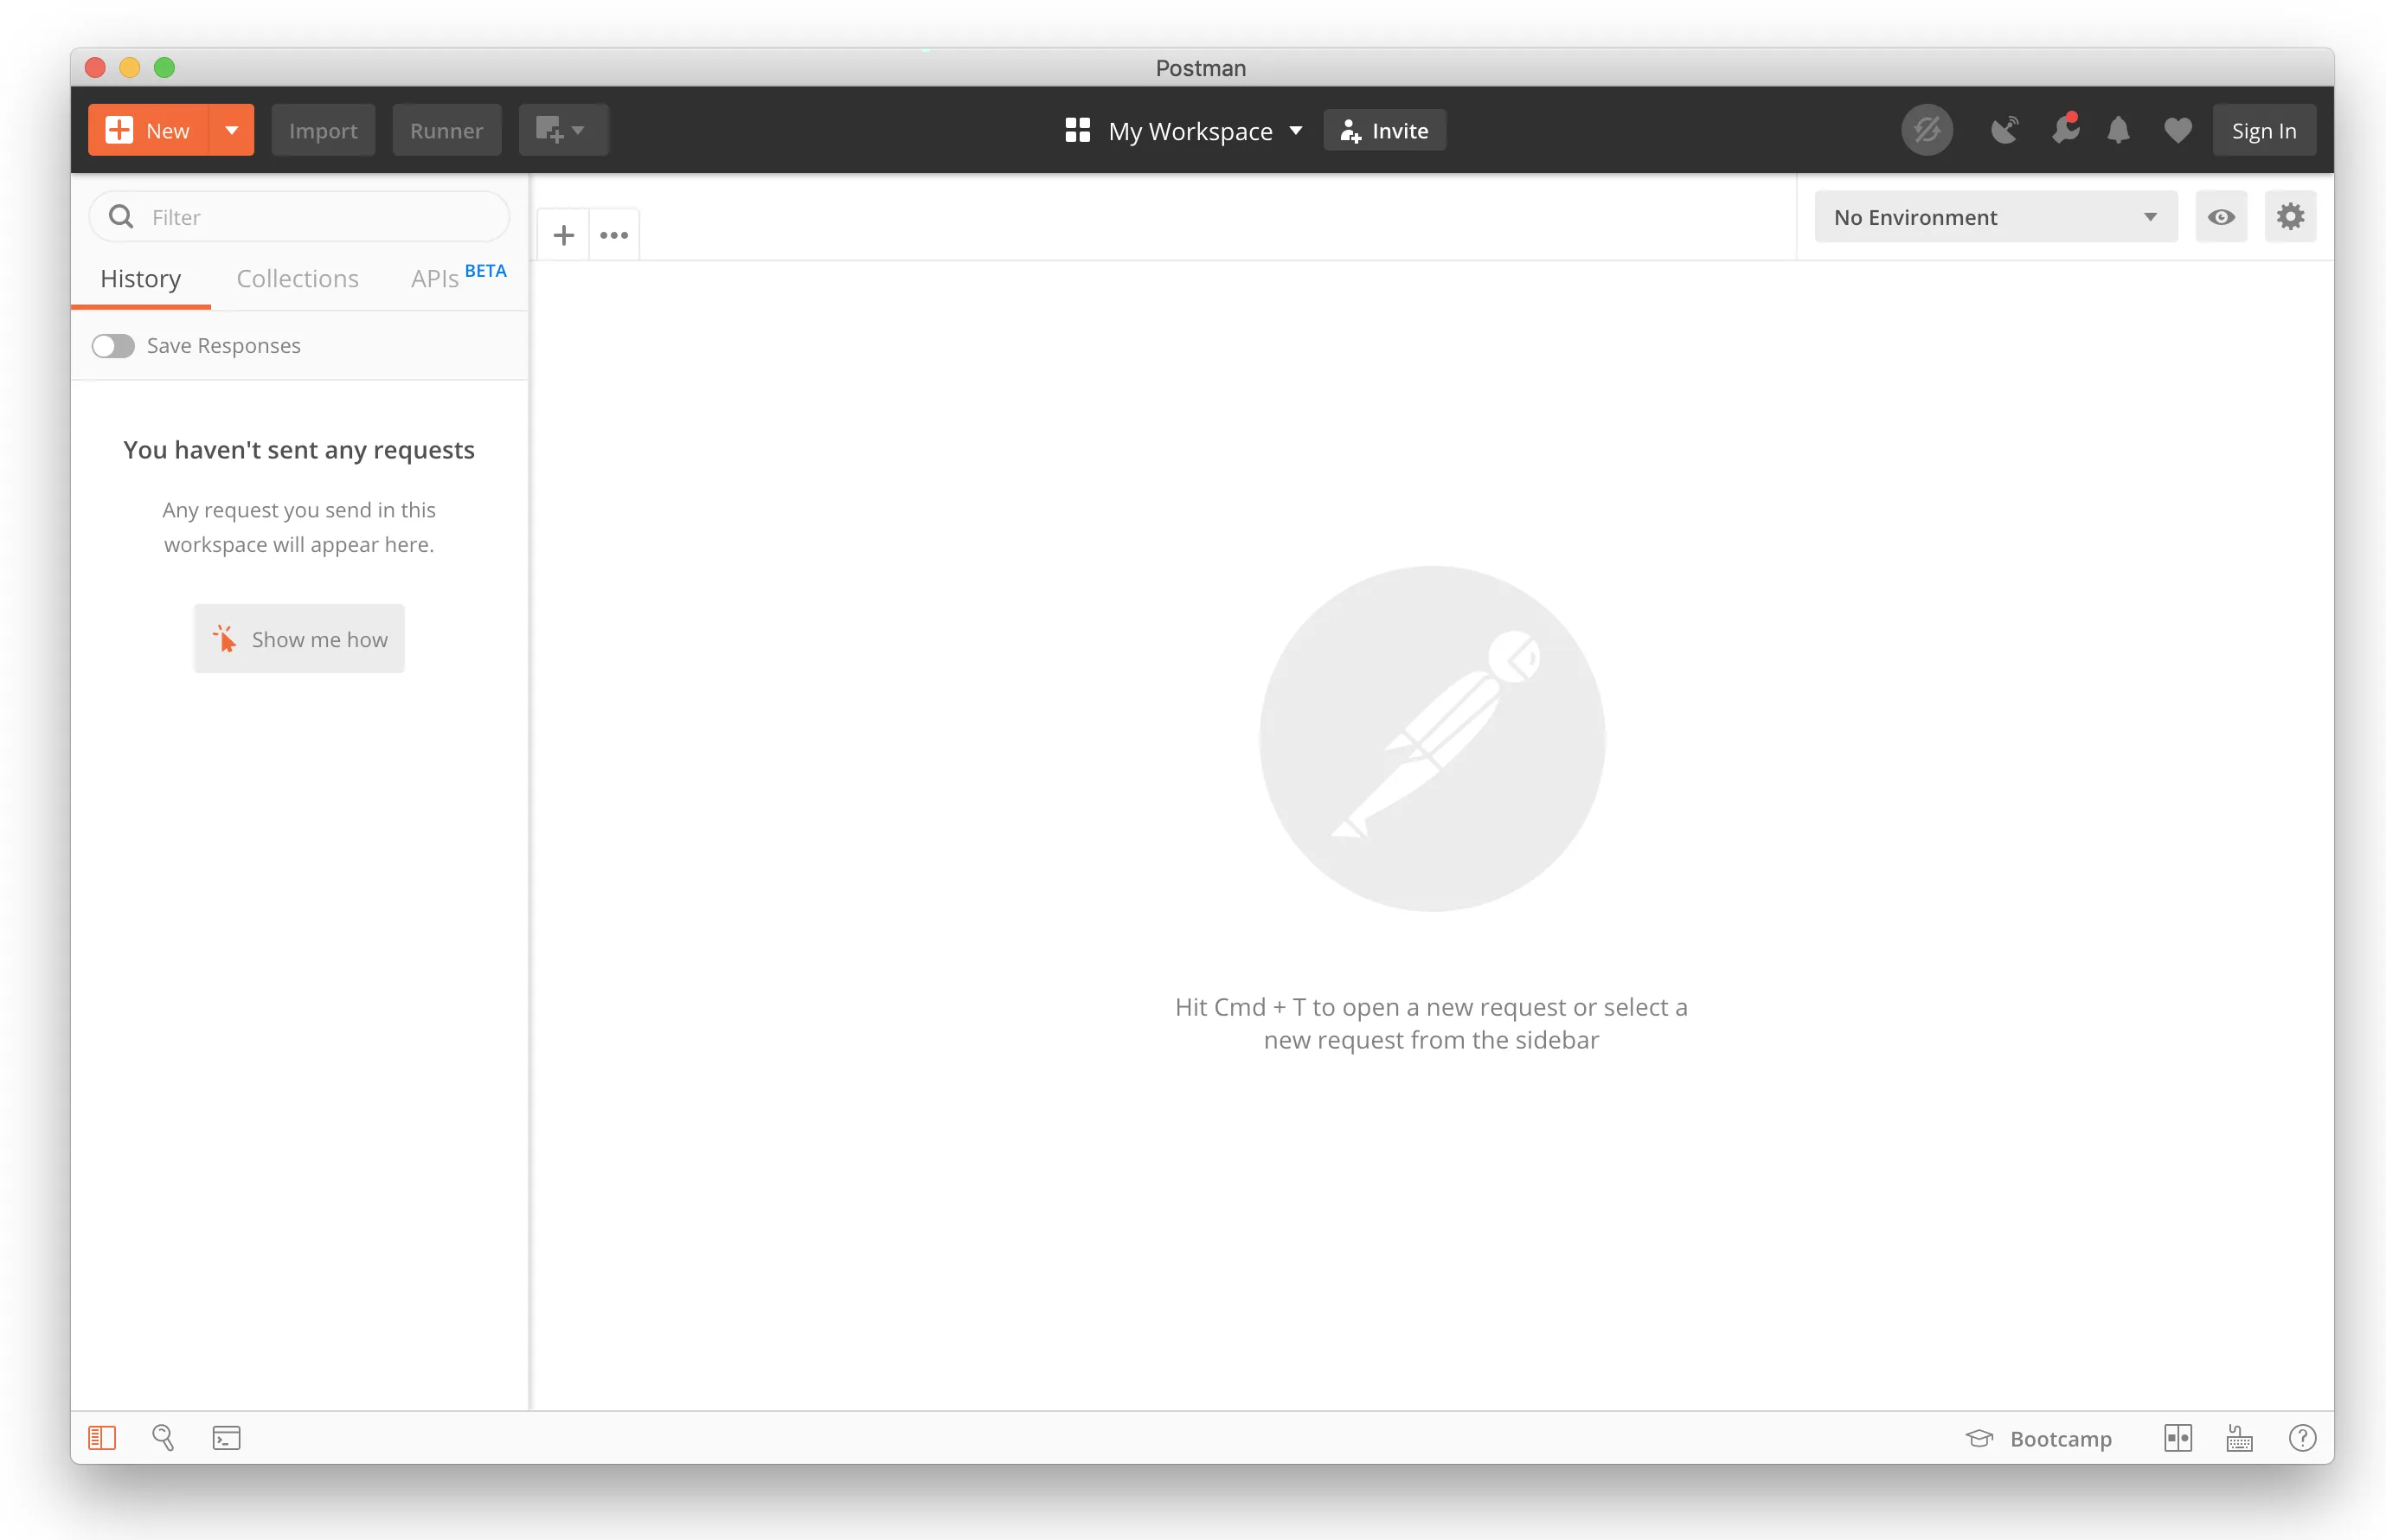Open the Search in Postman finder
The image size is (2386, 1540).
click(163, 1437)
